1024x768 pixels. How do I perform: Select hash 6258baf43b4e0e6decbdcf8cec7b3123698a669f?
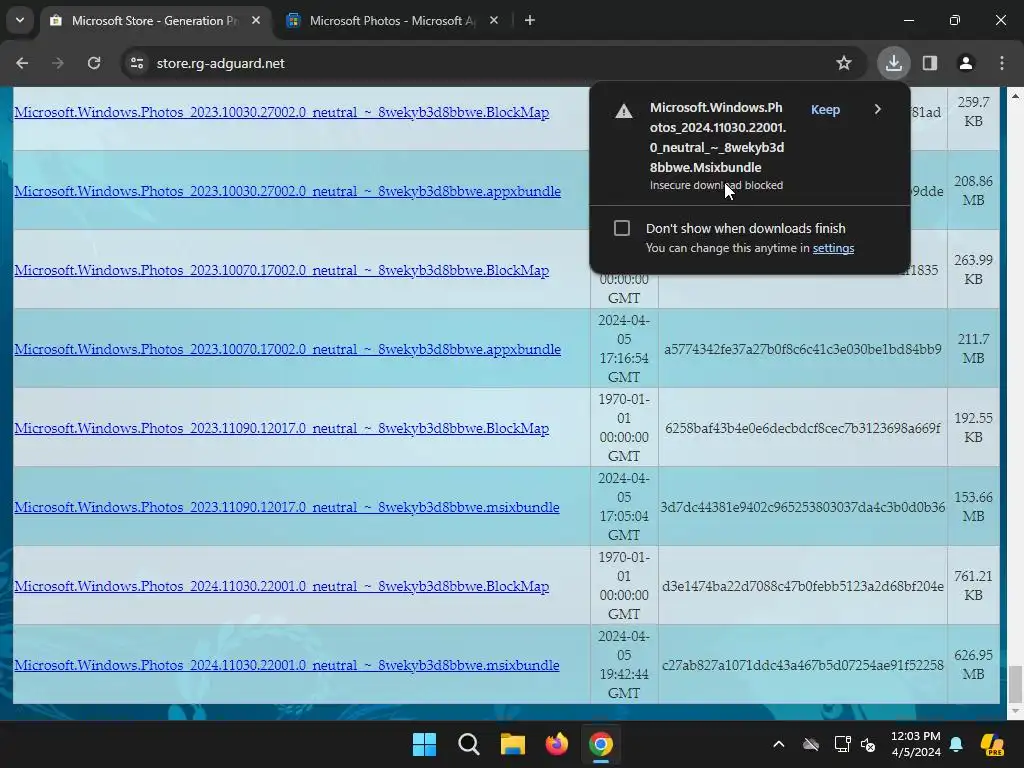[803, 428]
